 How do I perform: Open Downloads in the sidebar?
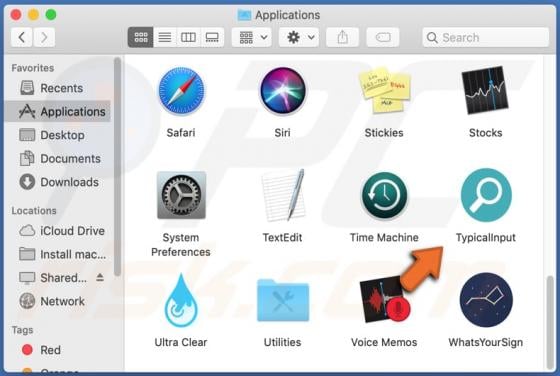[x=57, y=182]
